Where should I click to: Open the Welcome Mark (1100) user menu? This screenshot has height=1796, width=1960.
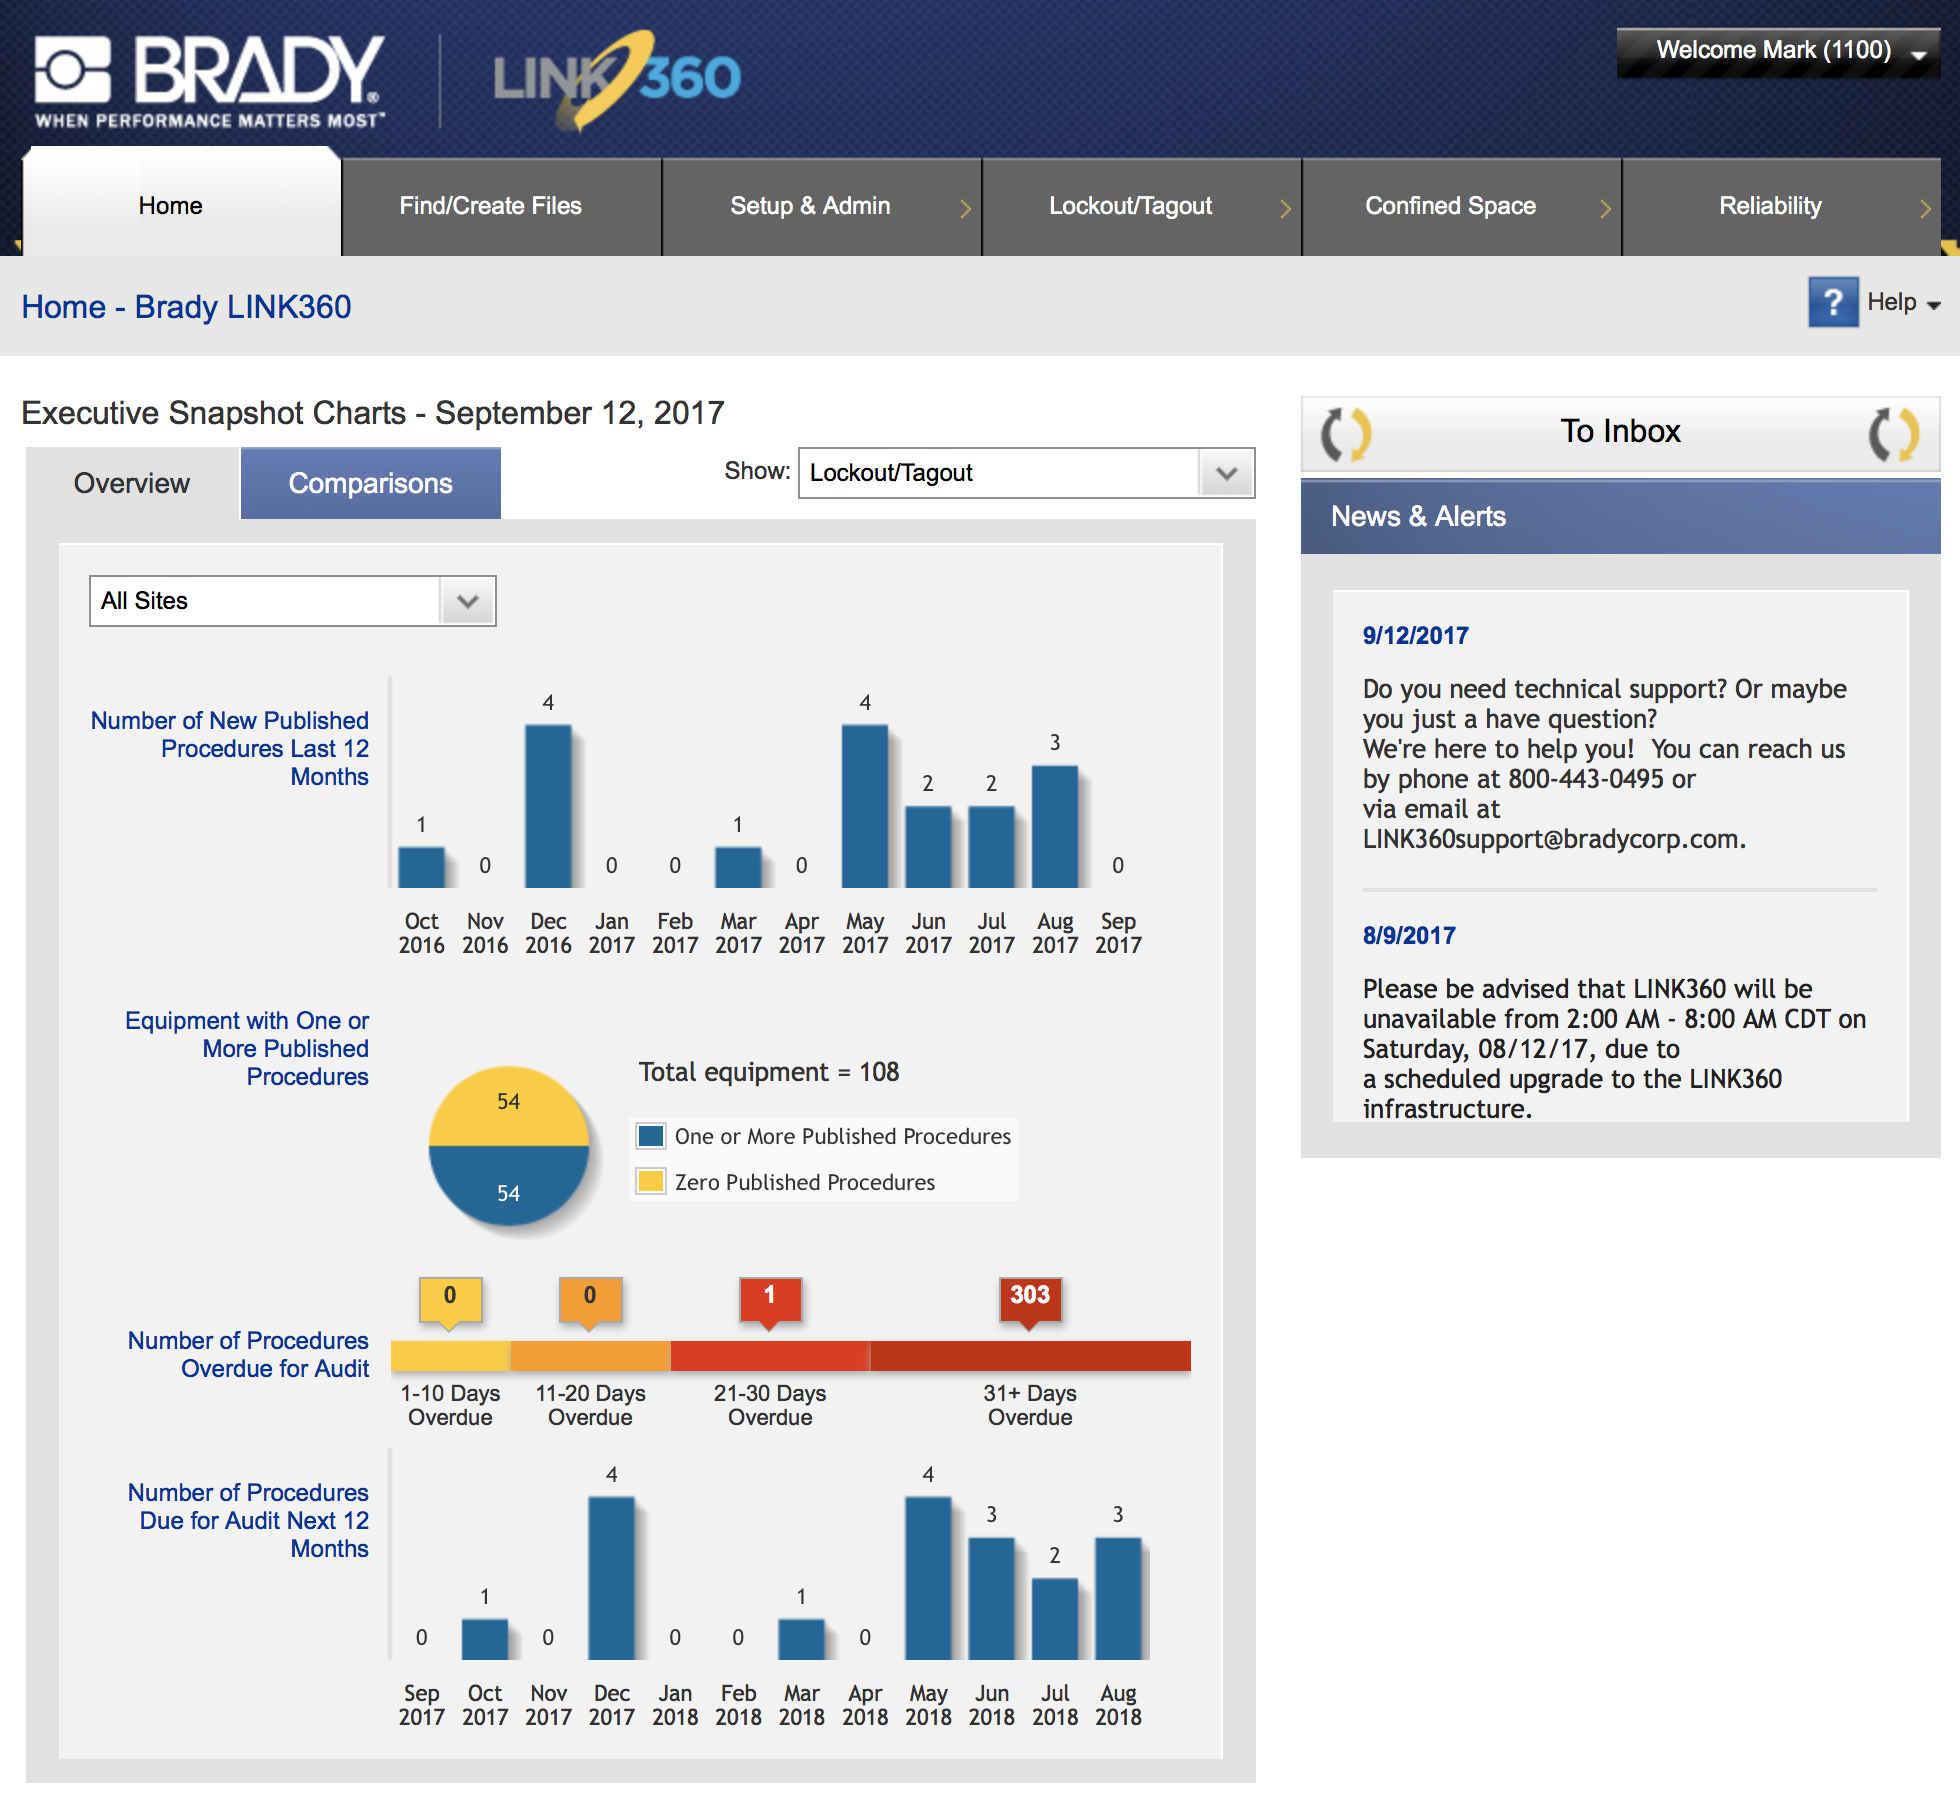1778,51
